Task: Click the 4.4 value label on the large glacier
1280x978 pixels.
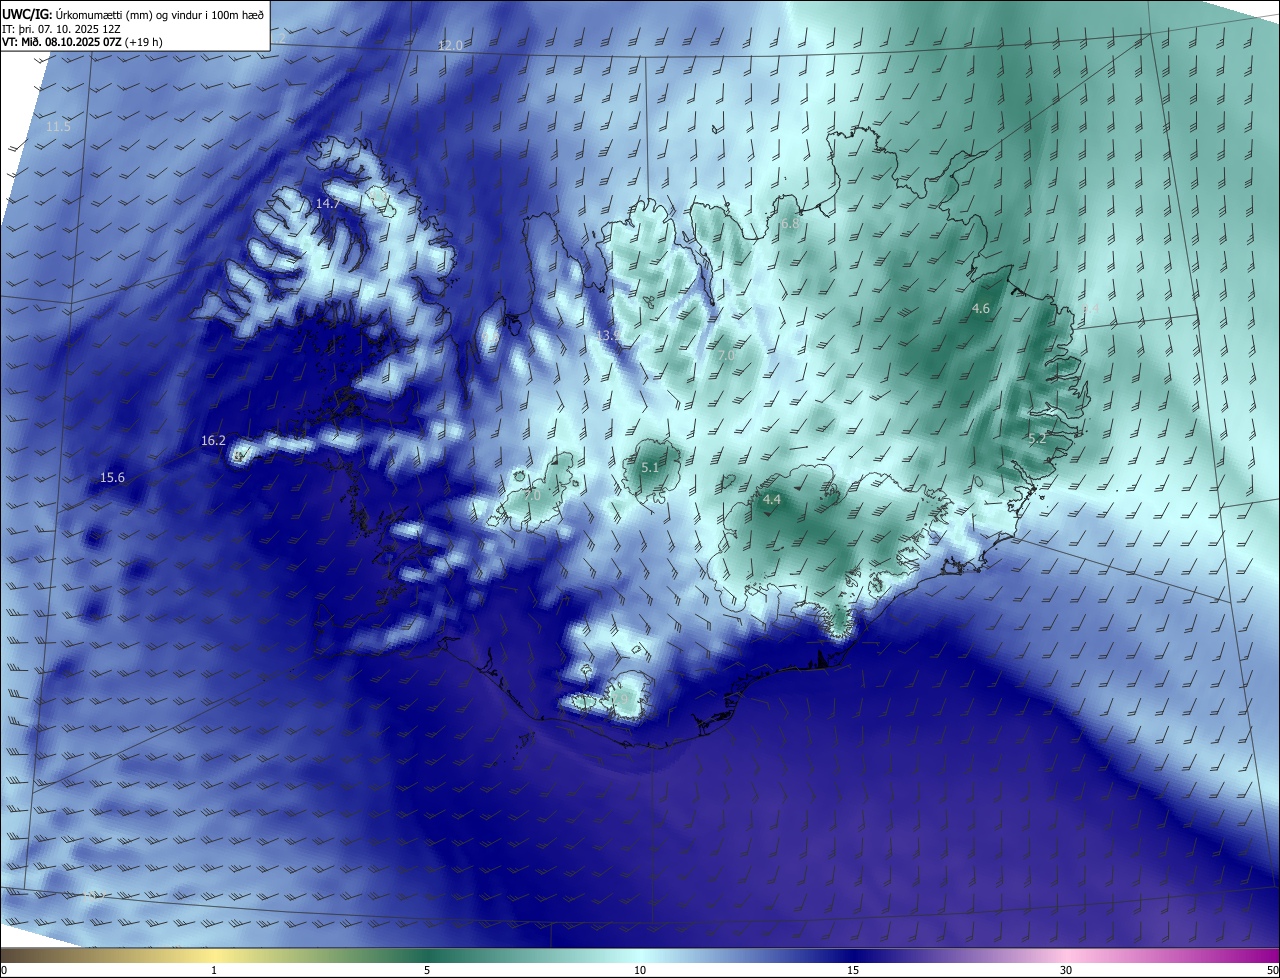Action: (771, 499)
